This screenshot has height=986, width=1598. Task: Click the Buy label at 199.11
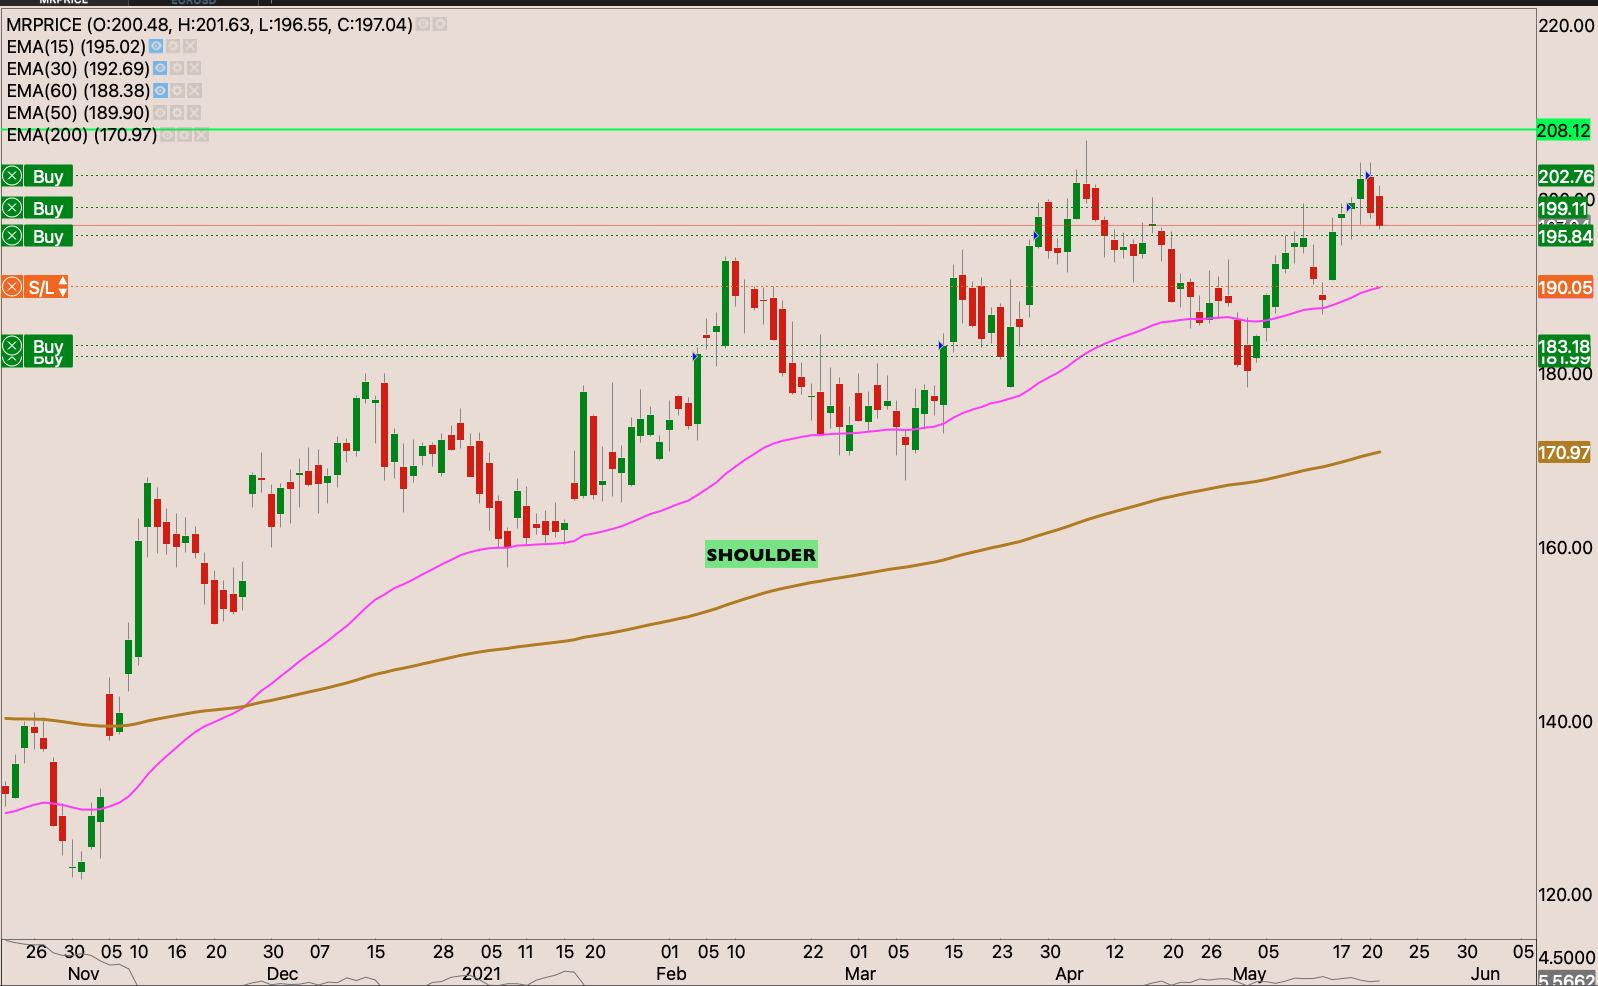(x=48, y=209)
